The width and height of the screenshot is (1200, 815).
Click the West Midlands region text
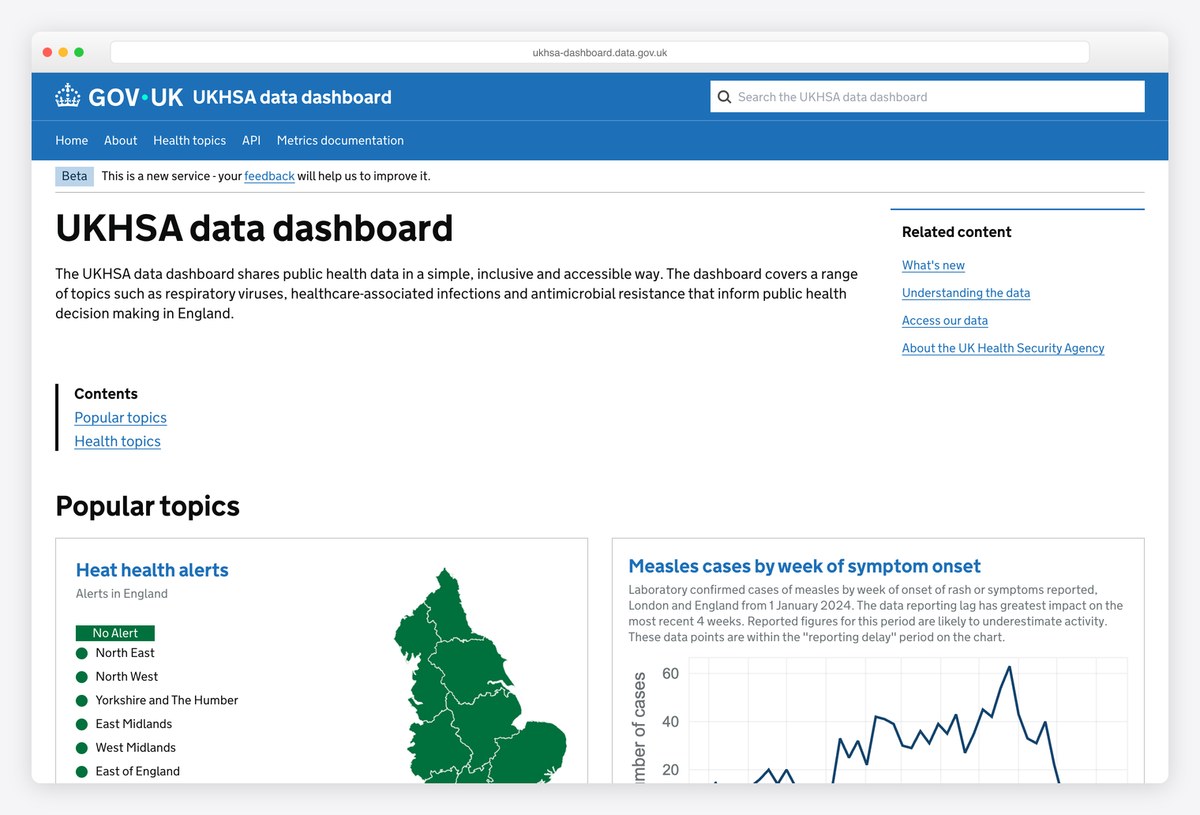[136, 748]
